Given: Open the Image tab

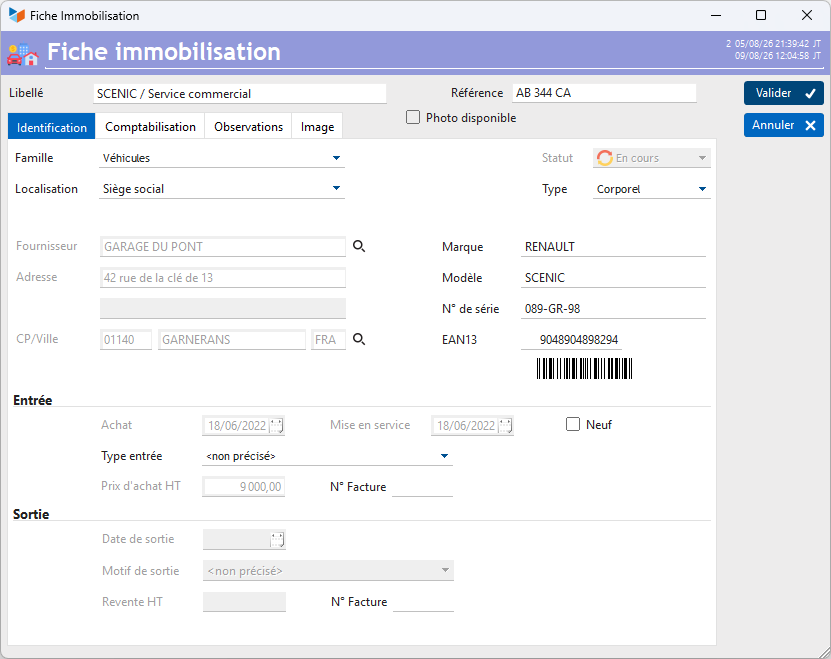Looking at the screenshot, I should 317,126.
